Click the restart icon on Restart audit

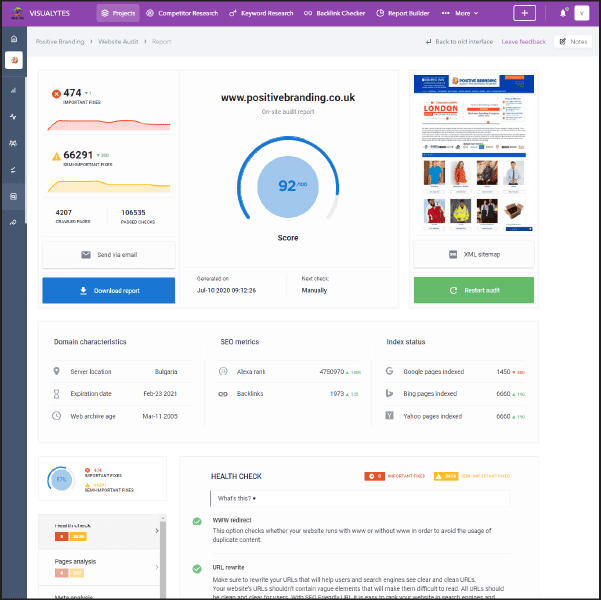click(447, 291)
